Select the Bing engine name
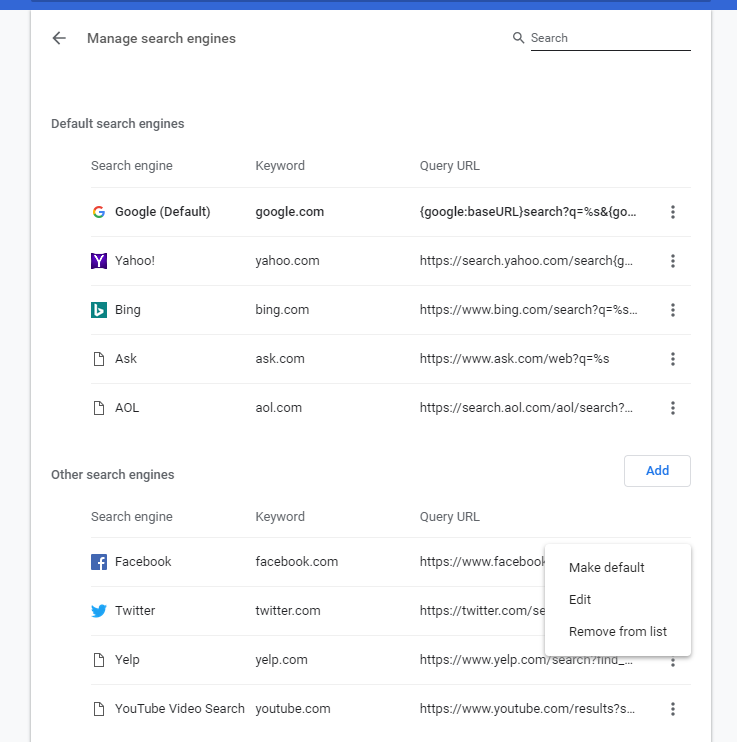Screen dimensions: 737x742 (128, 310)
